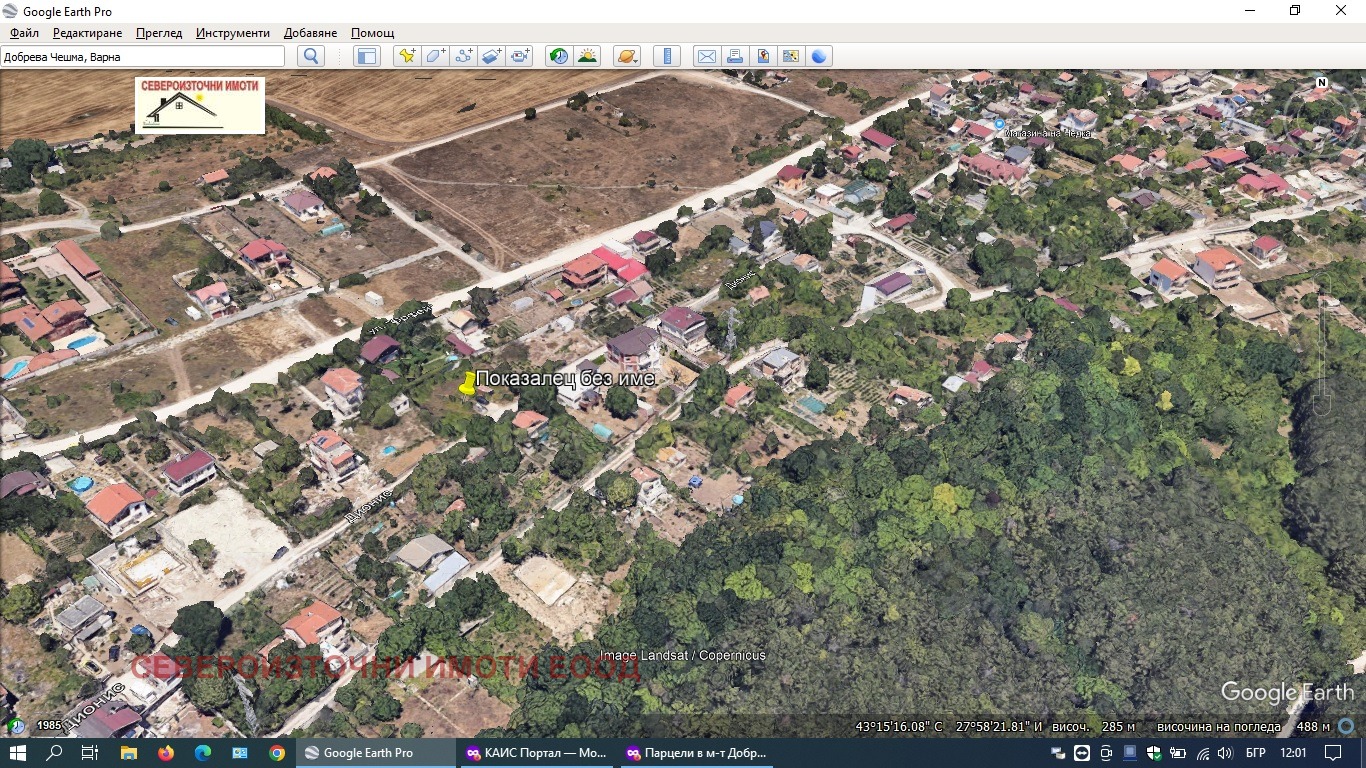Expand the Преглед menu
The height and width of the screenshot is (768, 1366).
coord(159,33)
